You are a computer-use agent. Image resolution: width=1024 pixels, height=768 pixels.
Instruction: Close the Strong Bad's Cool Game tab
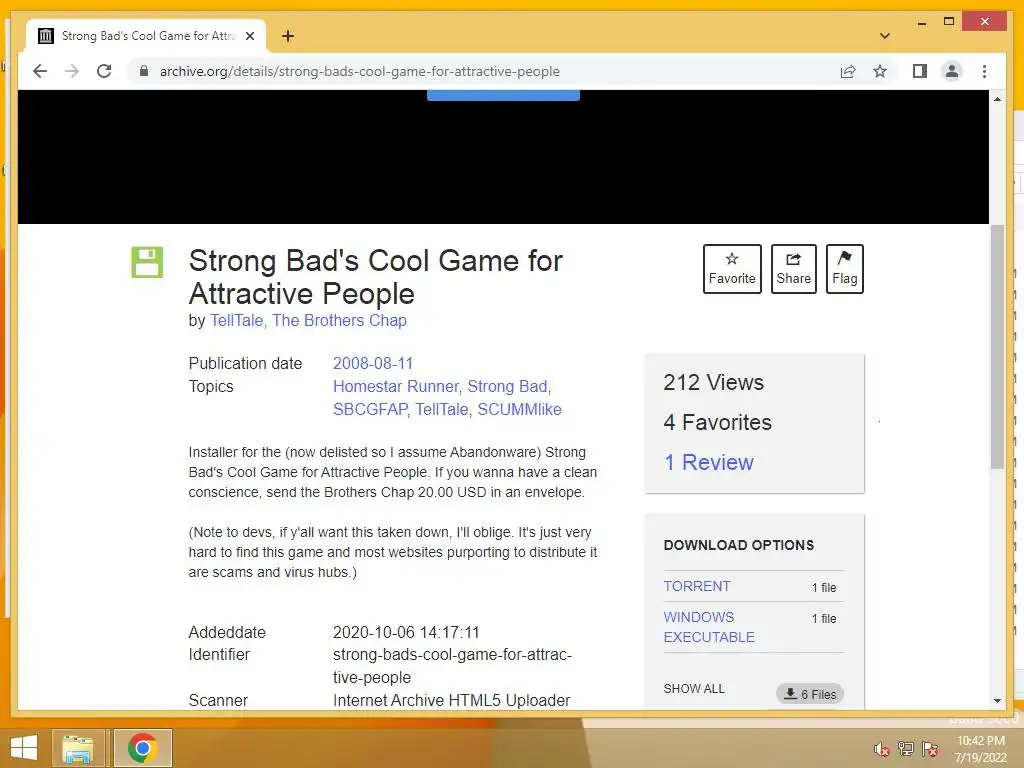tap(249, 36)
